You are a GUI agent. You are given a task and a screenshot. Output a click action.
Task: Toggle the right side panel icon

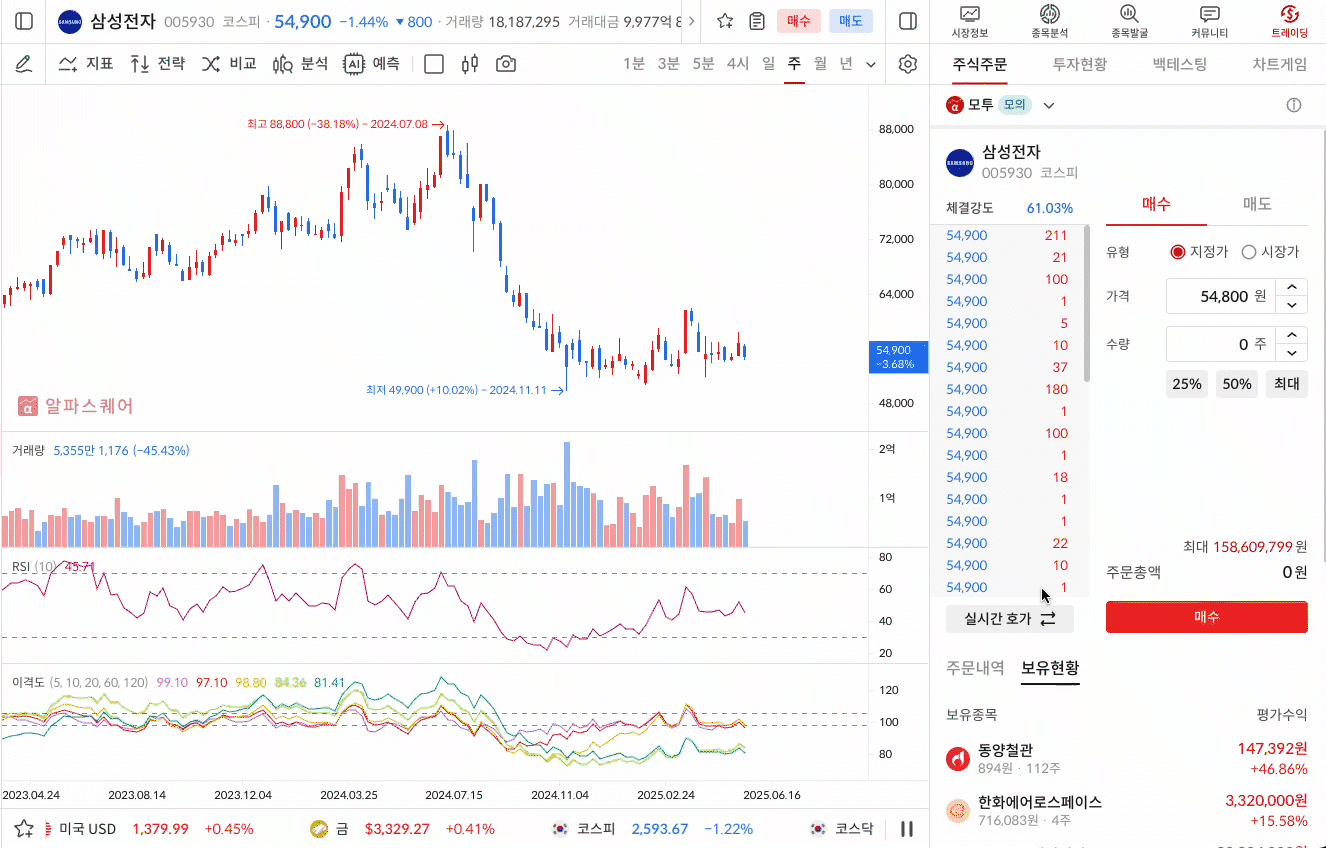tap(908, 21)
